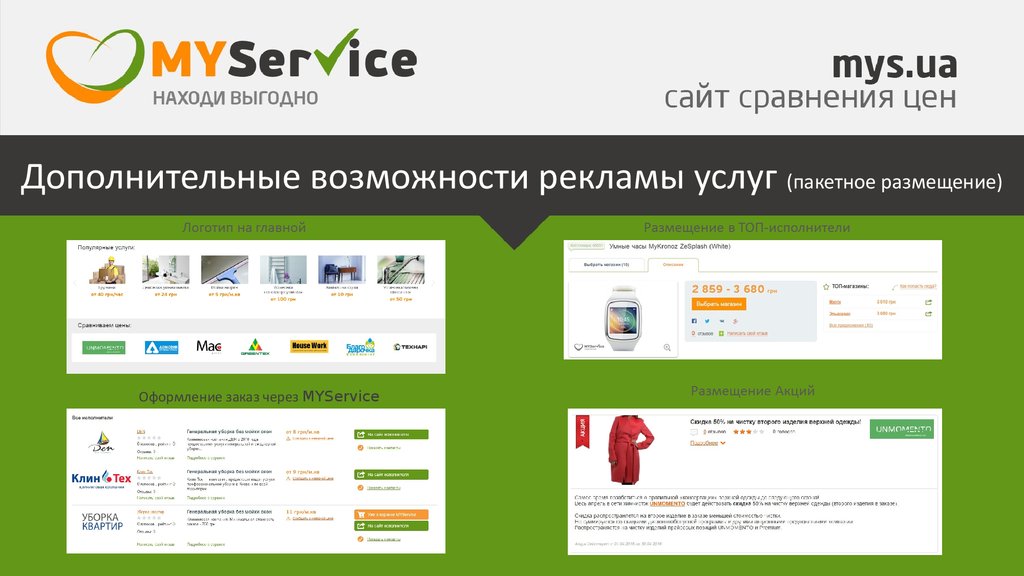Click the House Work yellow logo
Image resolution: width=1024 pixels, height=576 pixels.
310,346
